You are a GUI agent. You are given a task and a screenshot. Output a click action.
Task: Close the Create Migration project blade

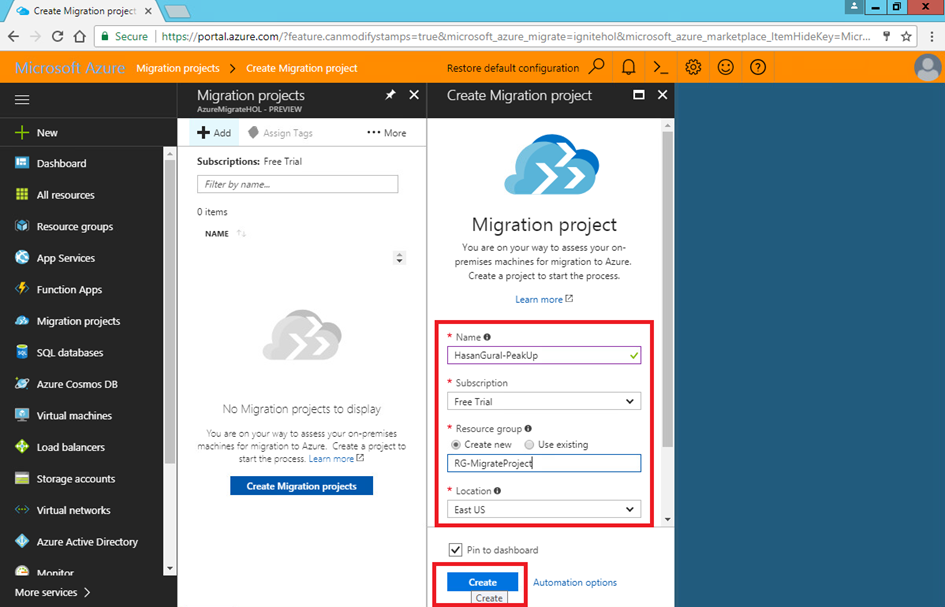click(x=662, y=95)
